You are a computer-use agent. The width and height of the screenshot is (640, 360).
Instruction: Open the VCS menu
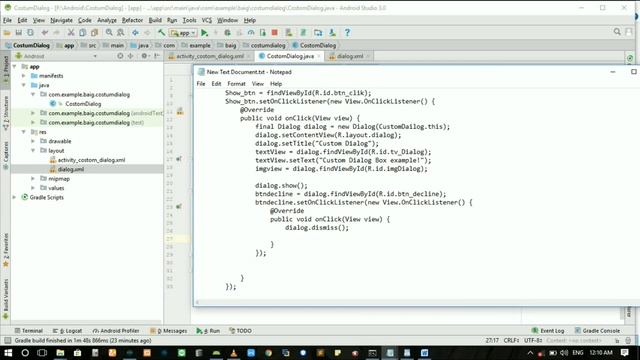(x=207, y=20)
